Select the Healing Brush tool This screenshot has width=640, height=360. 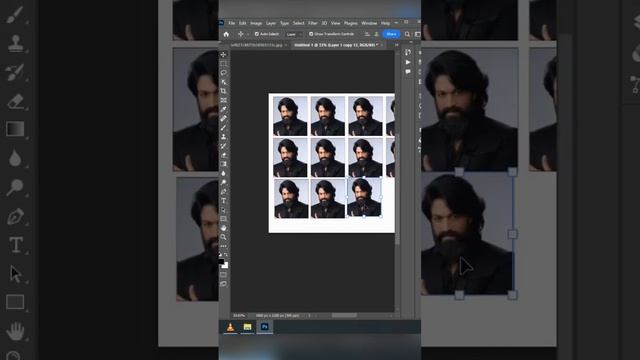click(223, 118)
